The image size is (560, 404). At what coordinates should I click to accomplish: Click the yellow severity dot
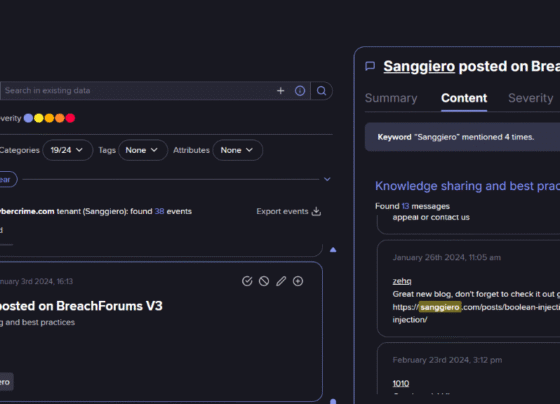39,118
